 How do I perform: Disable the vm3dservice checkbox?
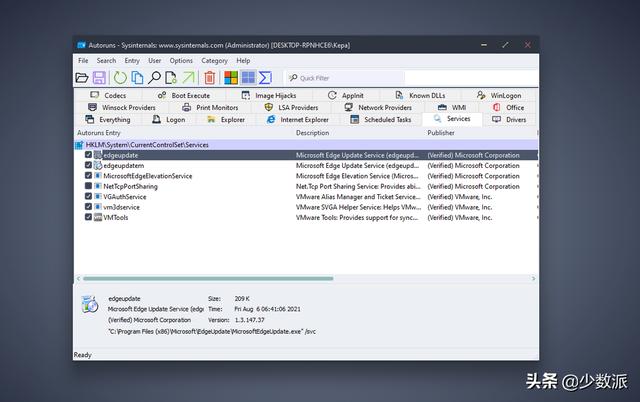coord(88,207)
